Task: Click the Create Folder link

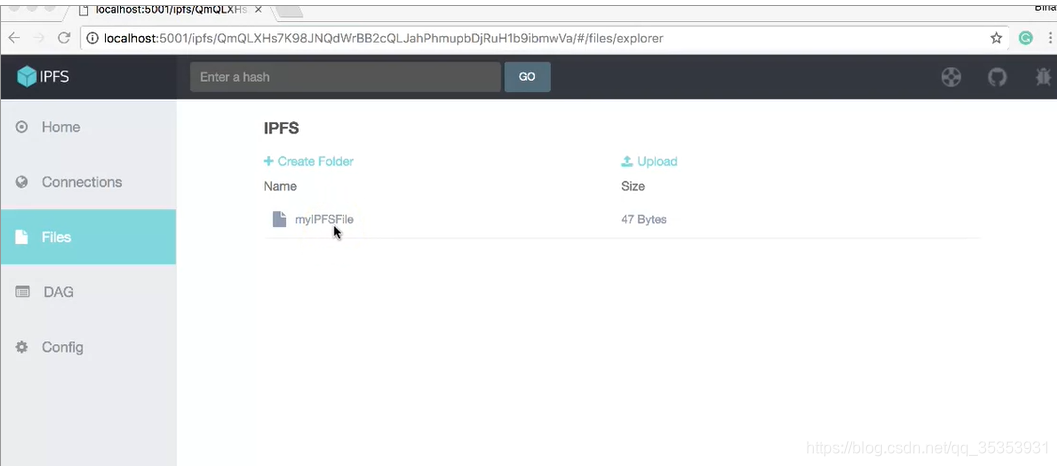Action: [309, 161]
